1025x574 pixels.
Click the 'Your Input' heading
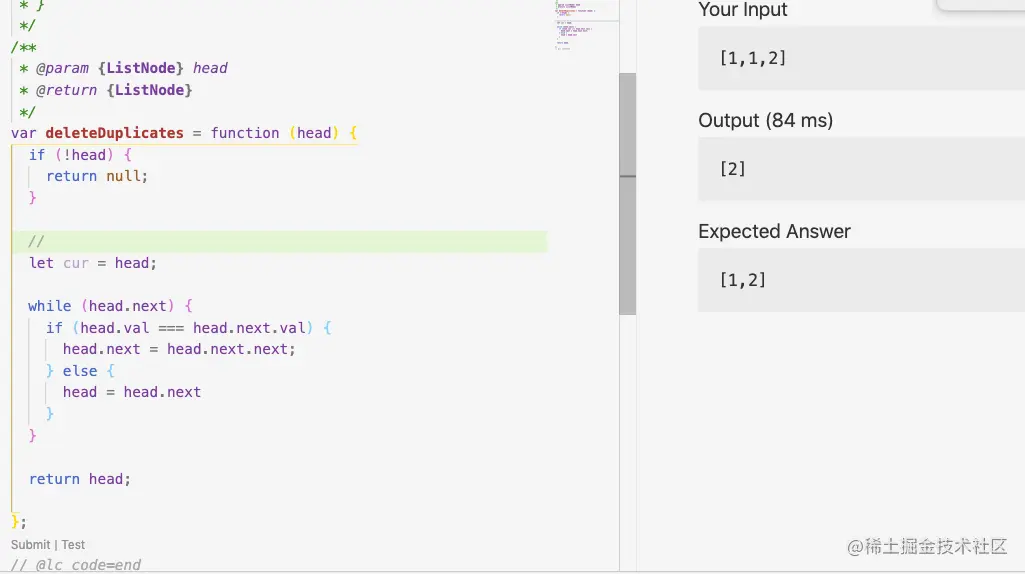[x=743, y=10]
